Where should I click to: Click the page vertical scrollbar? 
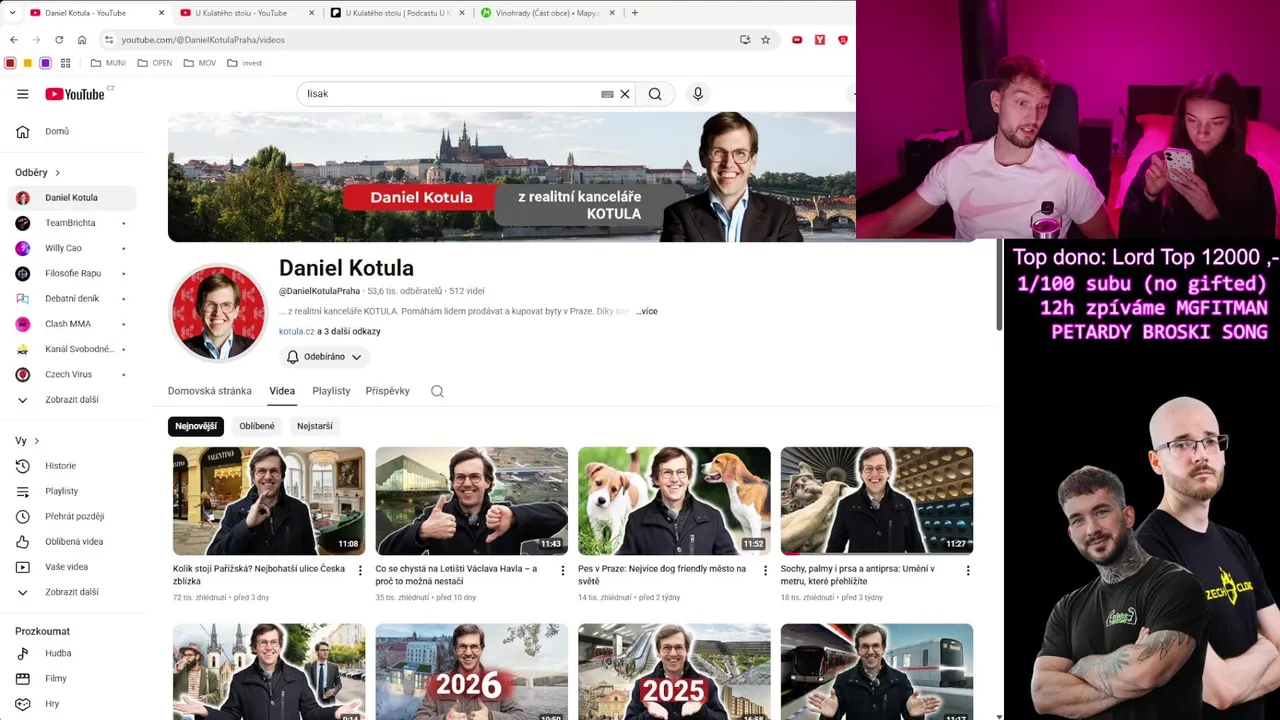pos(999,285)
